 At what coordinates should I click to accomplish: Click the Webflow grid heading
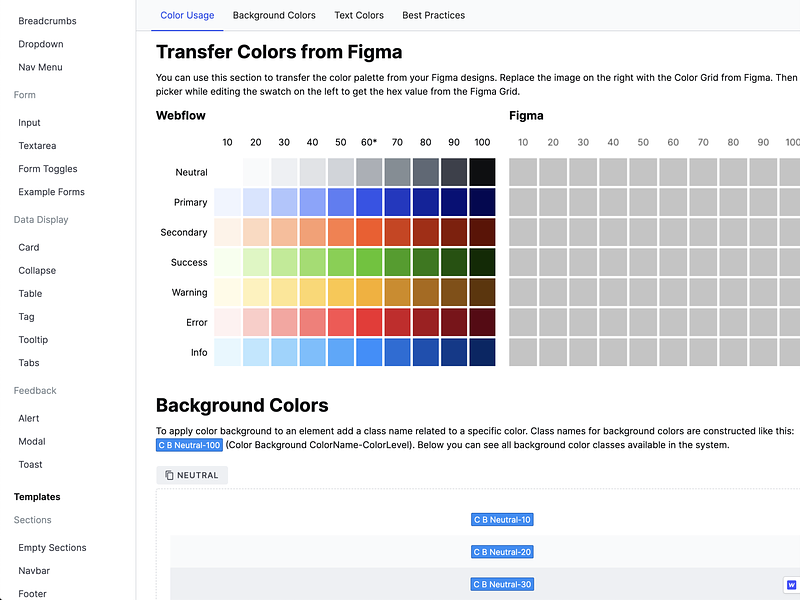click(x=181, y=115)
